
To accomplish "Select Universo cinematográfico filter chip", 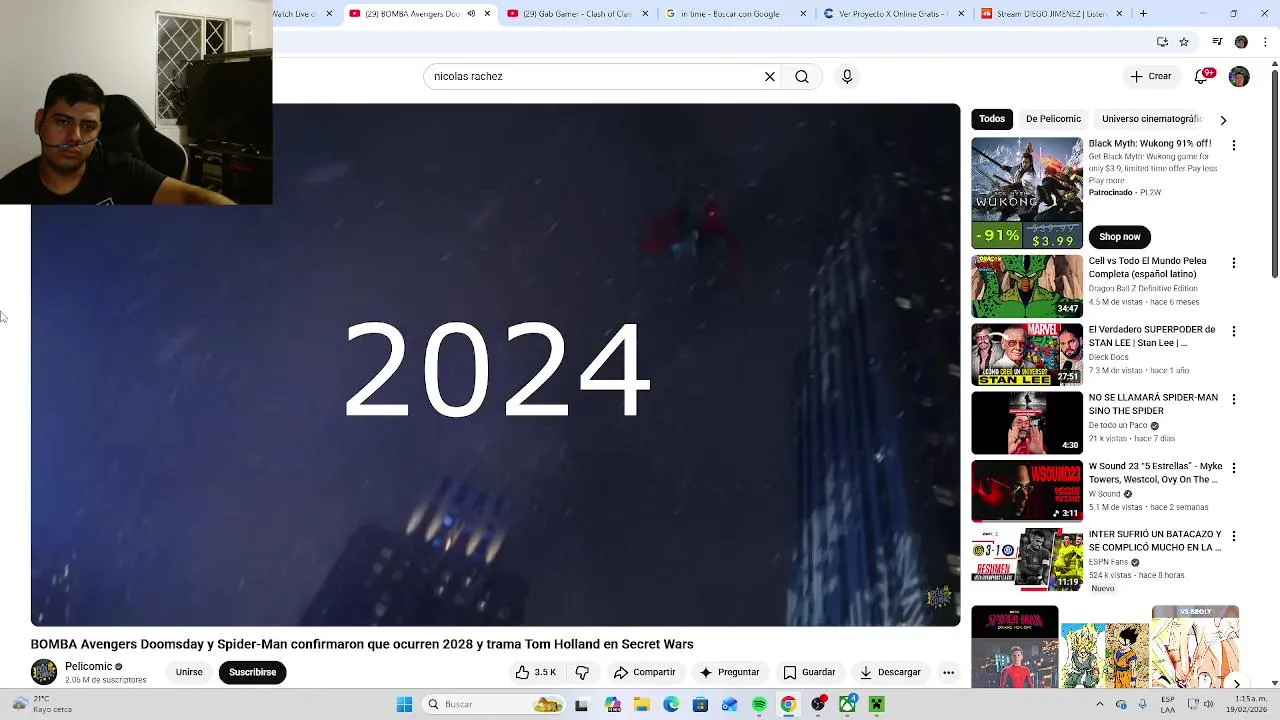I will 1151,119.
